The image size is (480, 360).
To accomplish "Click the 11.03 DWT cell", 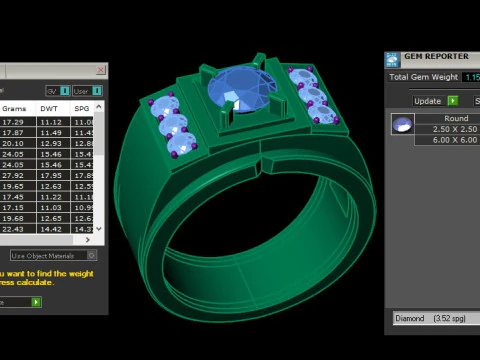I will click(53, 207).
